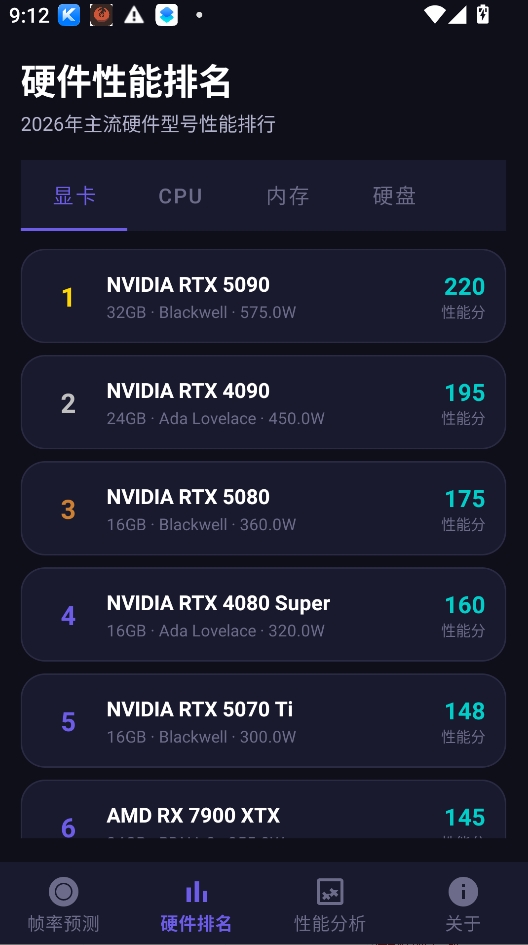Screen dimensions: 528x945
Task: Select the NVIDIA RTX 4090 entry
Action: tap(263, 402)
